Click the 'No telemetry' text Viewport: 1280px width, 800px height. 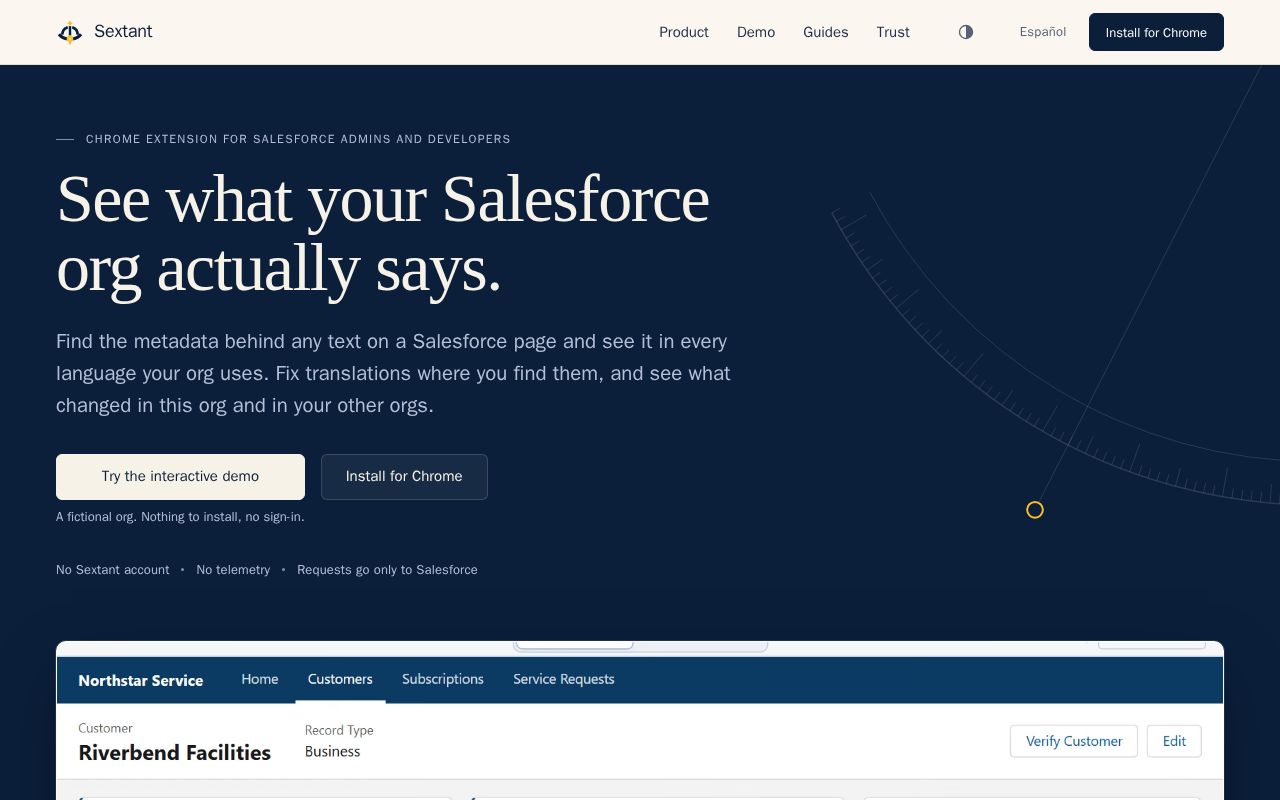click(233, 570)
